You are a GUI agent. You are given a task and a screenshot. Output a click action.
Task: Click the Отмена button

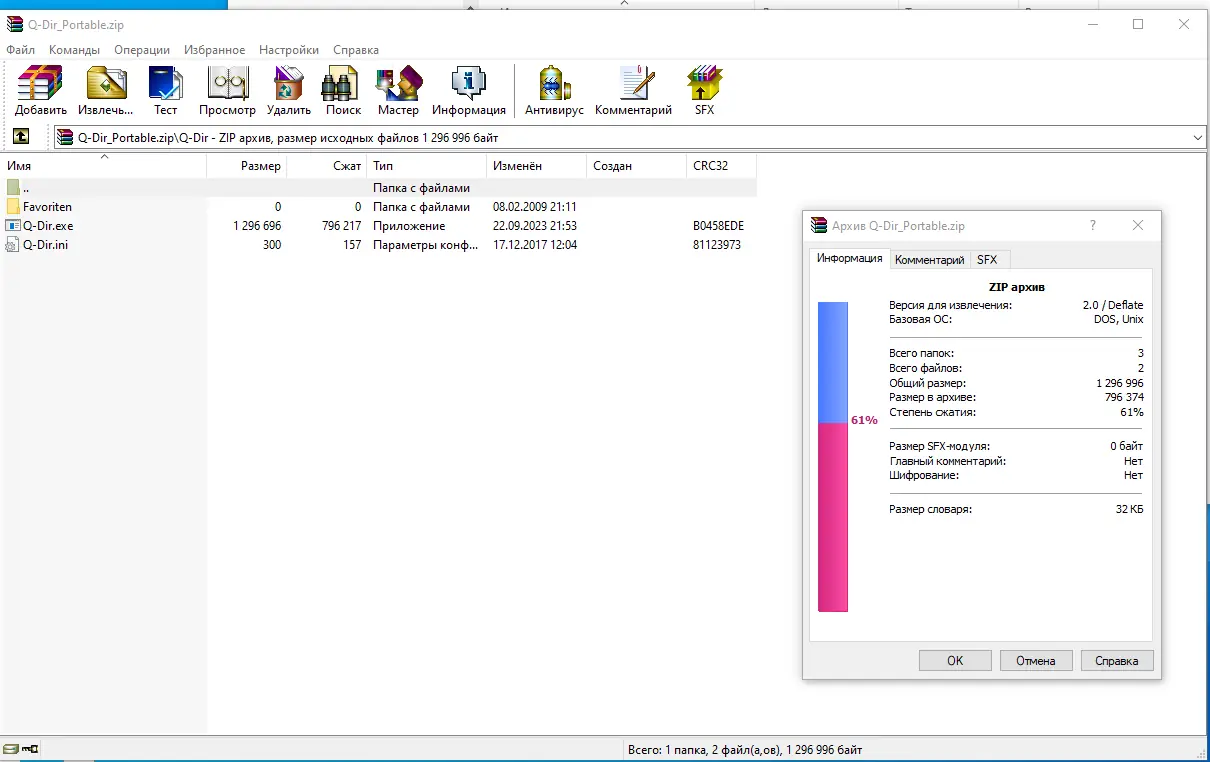point(1036,661)
